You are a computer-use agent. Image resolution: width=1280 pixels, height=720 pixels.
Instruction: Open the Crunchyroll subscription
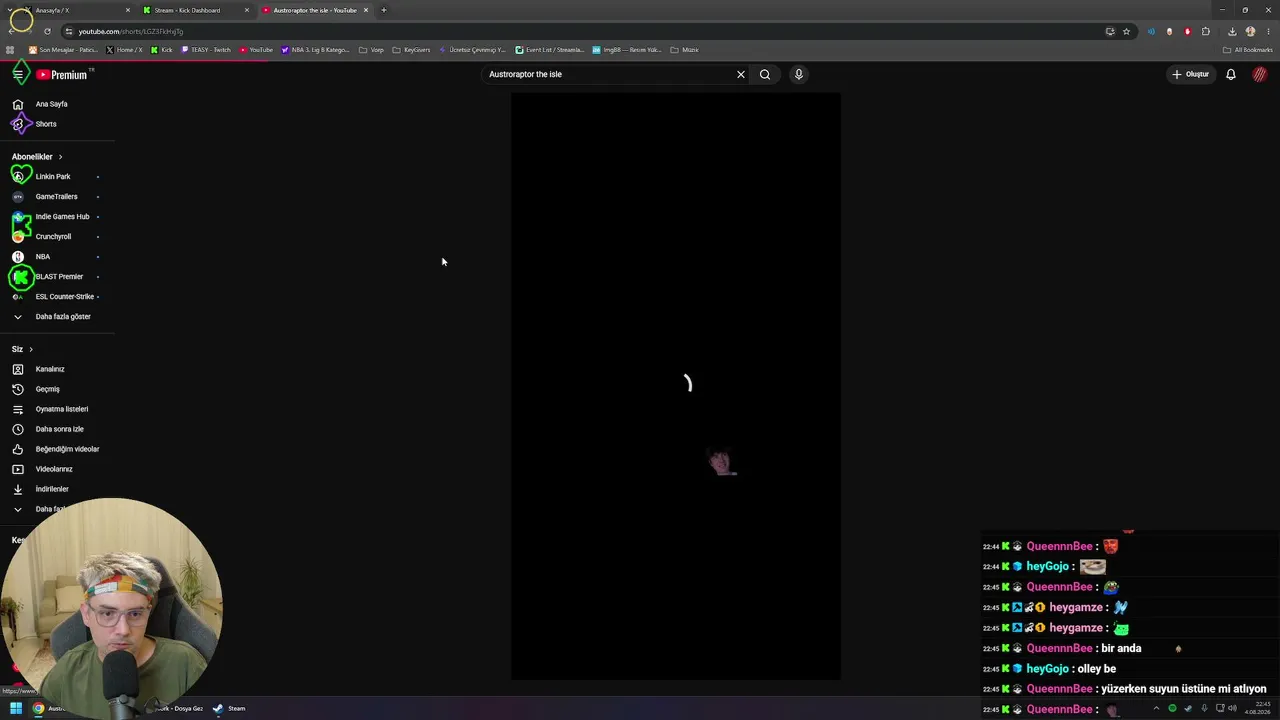[x=53, y=237]
